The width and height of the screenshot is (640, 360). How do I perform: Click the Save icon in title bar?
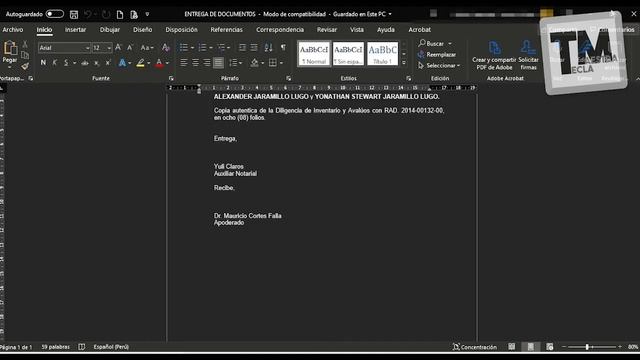(x=74, y=14)
